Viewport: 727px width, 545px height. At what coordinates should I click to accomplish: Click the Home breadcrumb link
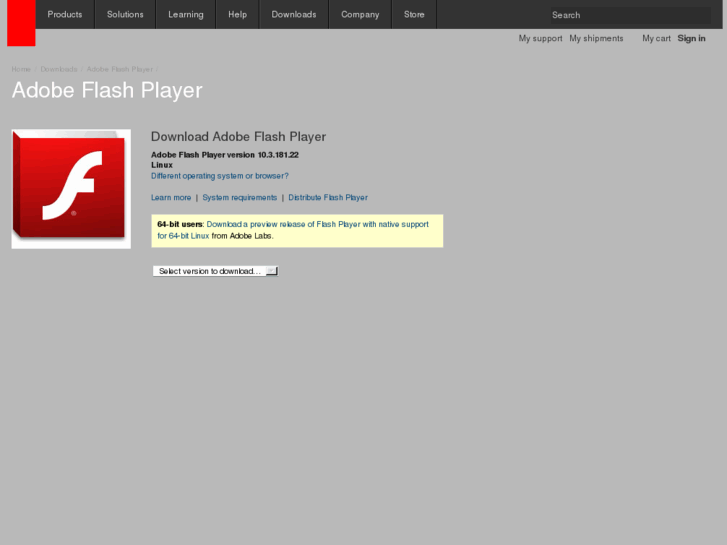tap(21, 69)
